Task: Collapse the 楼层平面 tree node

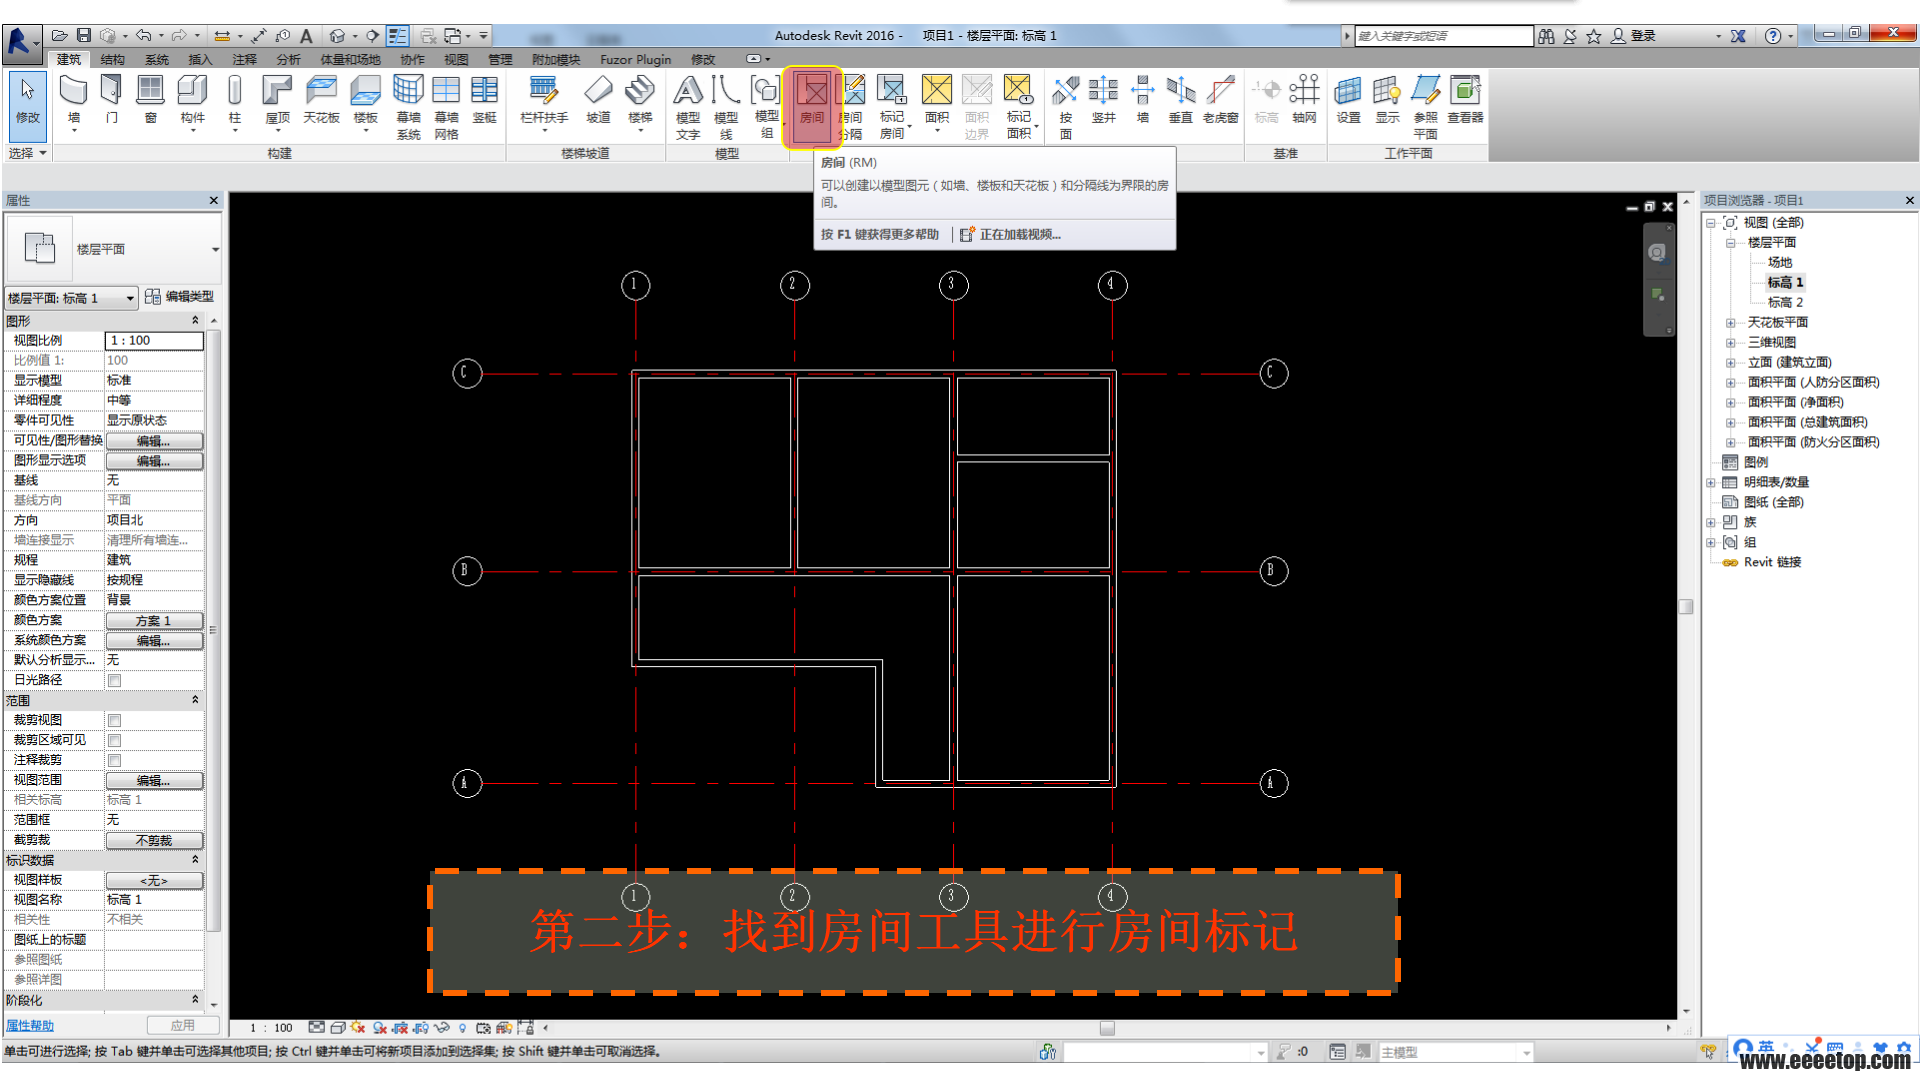Action: click(1730, 242)
